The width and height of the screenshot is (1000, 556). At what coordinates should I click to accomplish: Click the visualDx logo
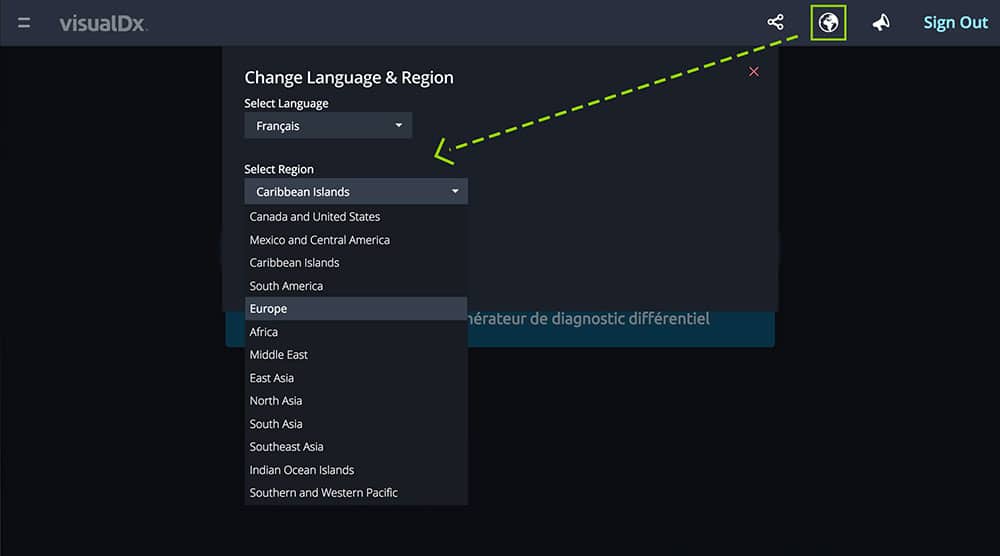103,23
